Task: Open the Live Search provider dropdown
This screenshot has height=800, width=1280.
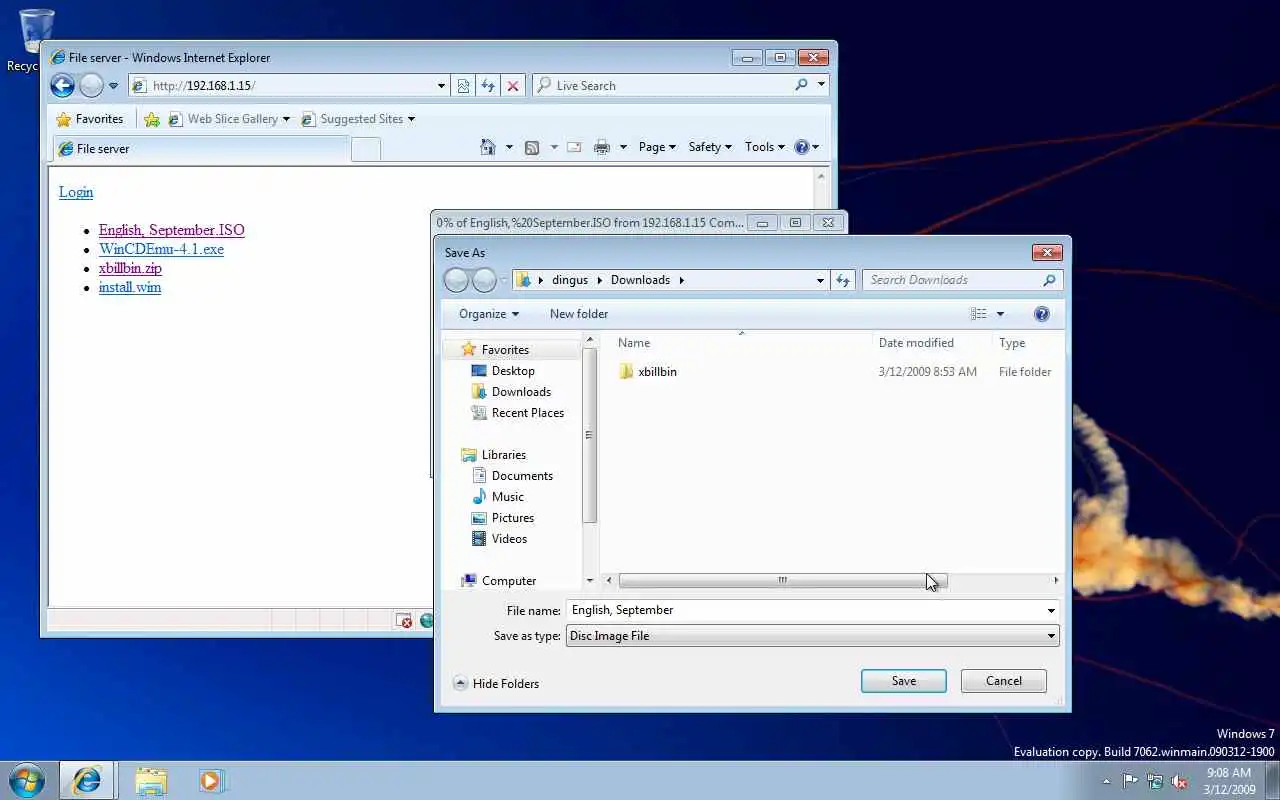Action: click(x=822, y=85)
